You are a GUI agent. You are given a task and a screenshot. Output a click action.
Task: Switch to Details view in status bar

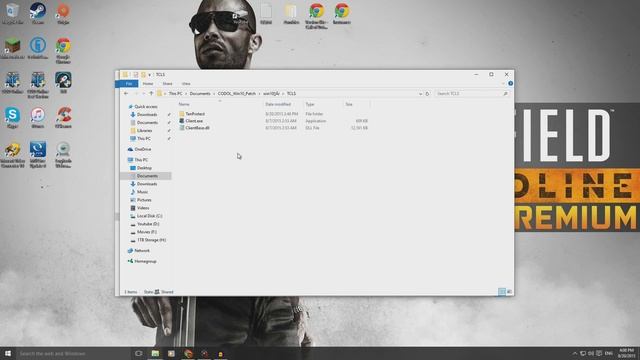(x=502, y=291)
